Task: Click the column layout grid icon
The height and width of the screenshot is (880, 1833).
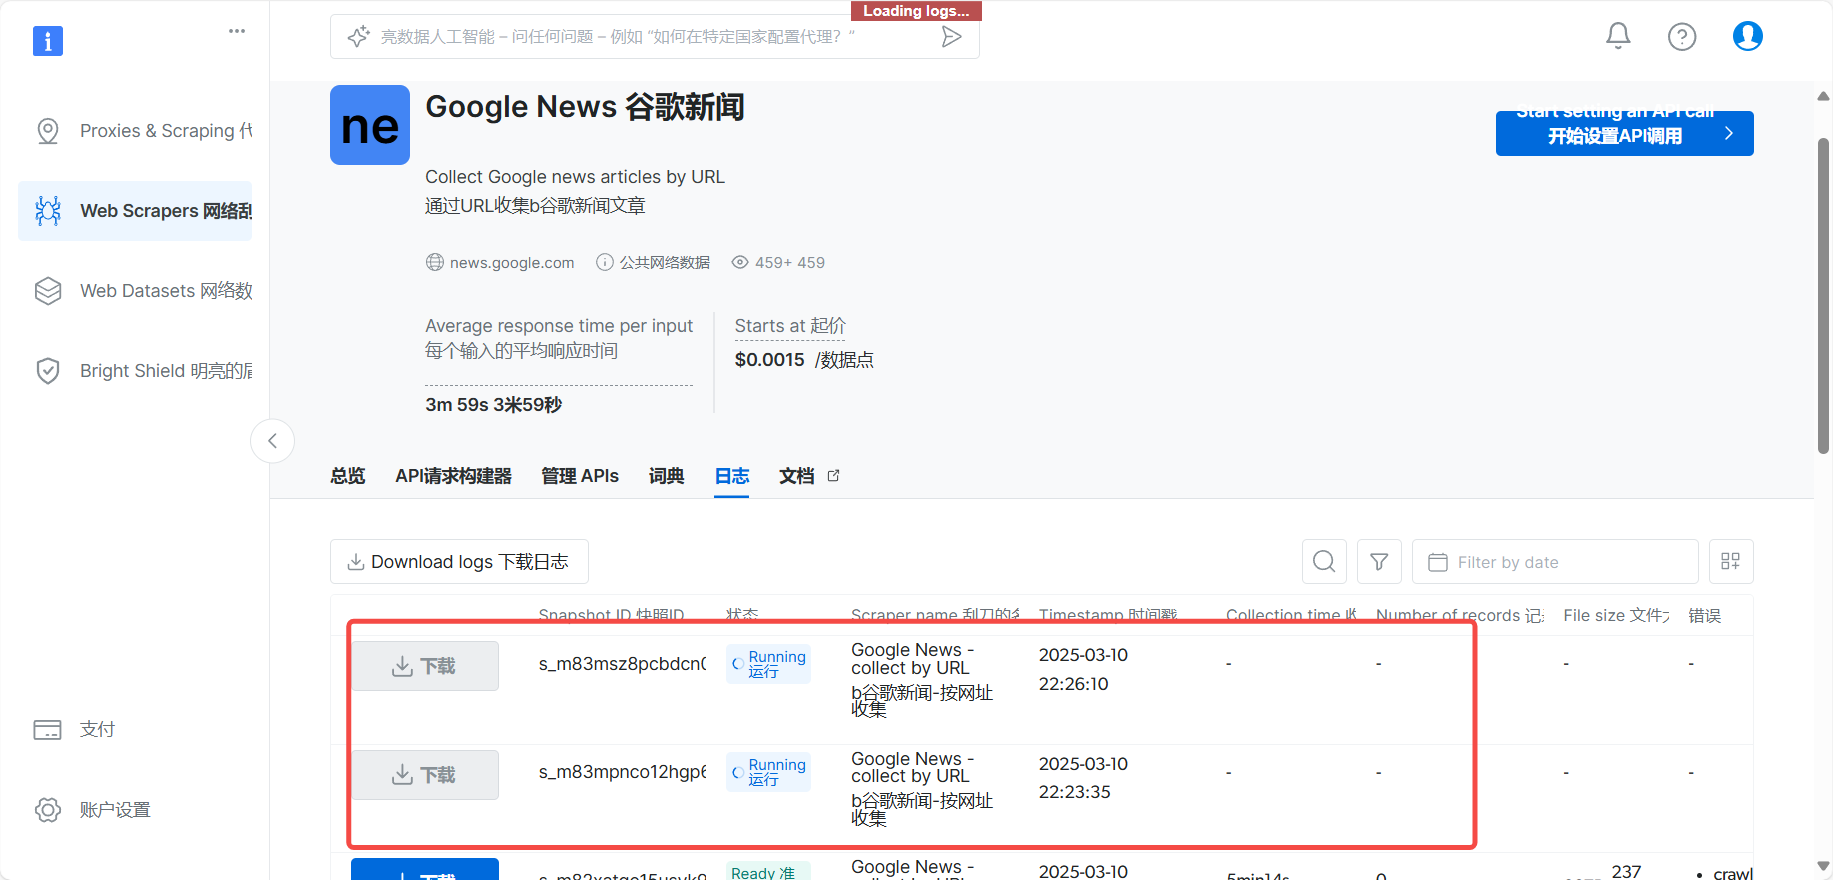Action: 1731,562
